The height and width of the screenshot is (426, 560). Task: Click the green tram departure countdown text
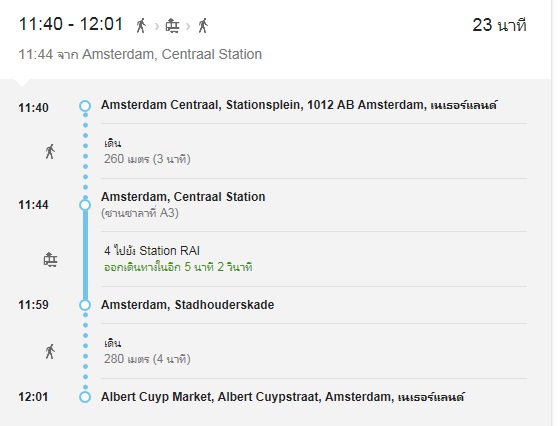178,267
